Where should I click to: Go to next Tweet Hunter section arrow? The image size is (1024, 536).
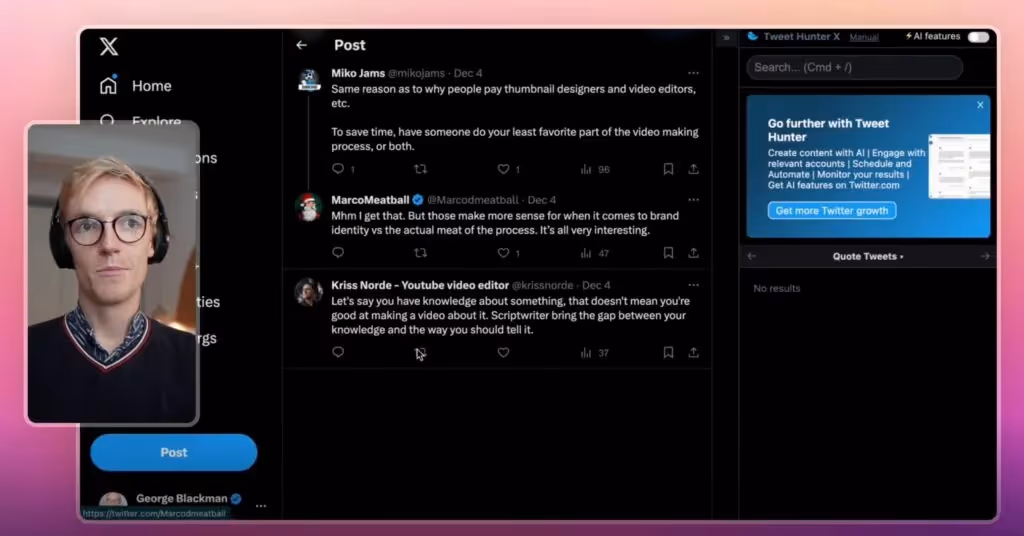[985, 256]
